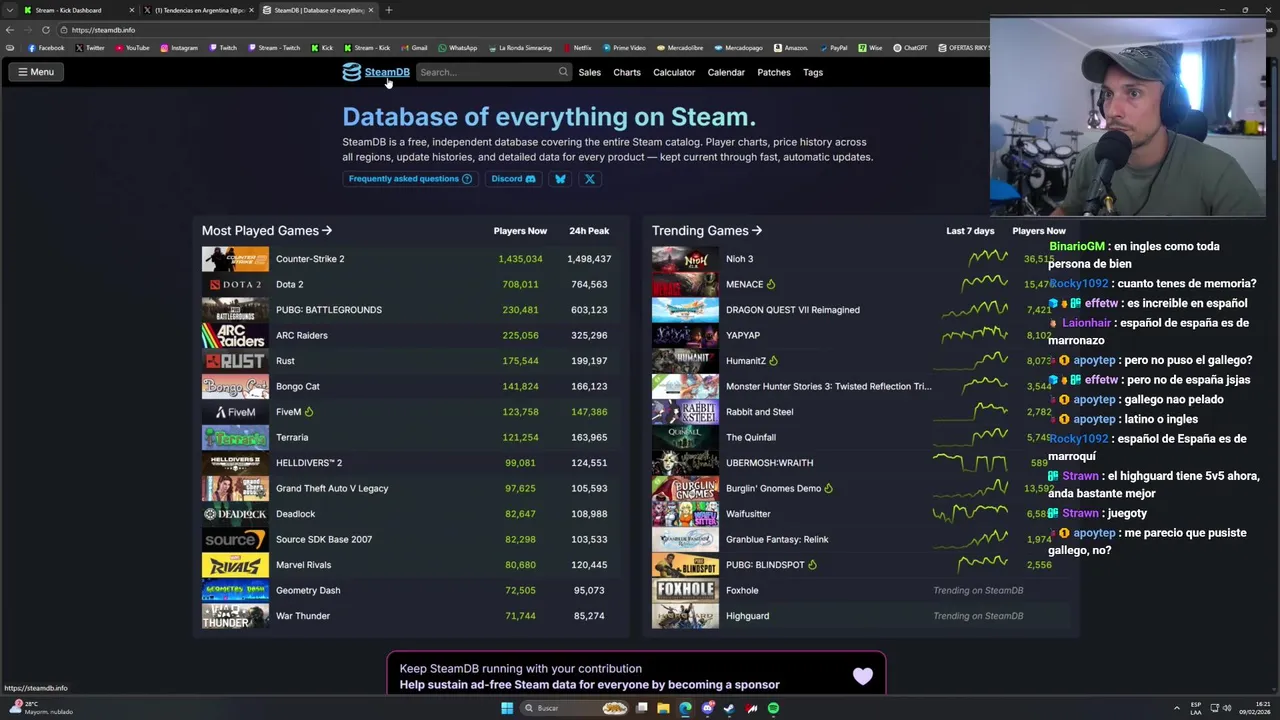Image resolution: width=1280 pixels, height=720 pixels.
Task: Click the SteamDB logo link
Action: [376, 72]
